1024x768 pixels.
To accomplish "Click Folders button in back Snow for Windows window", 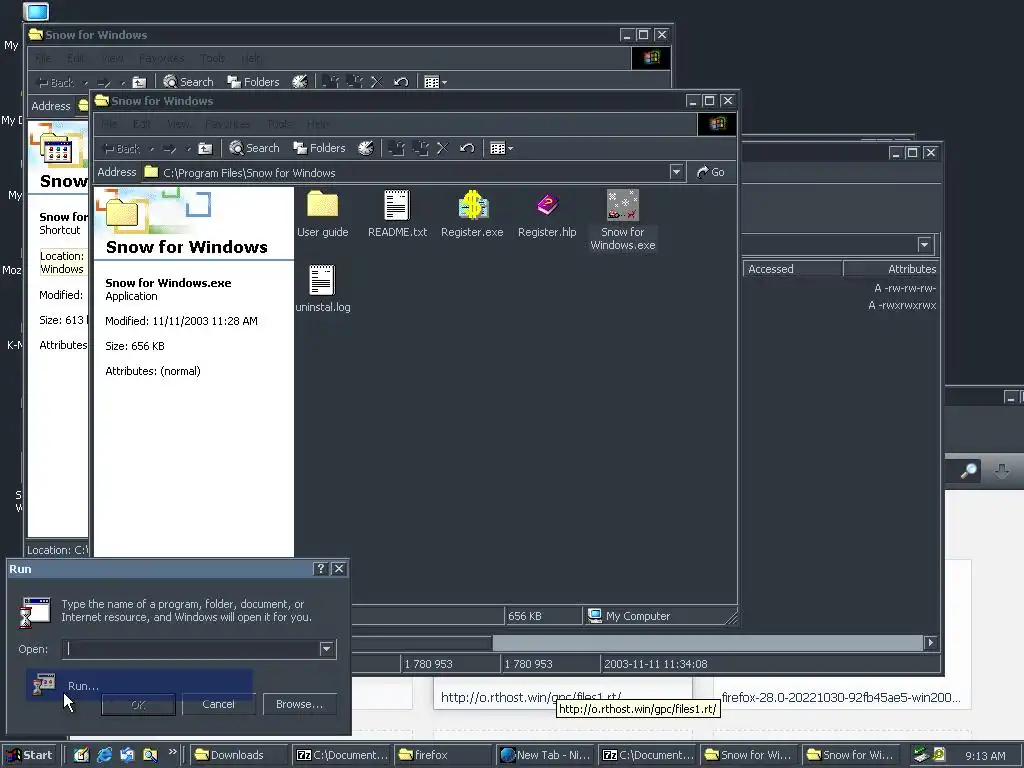I will coord(253,82).
